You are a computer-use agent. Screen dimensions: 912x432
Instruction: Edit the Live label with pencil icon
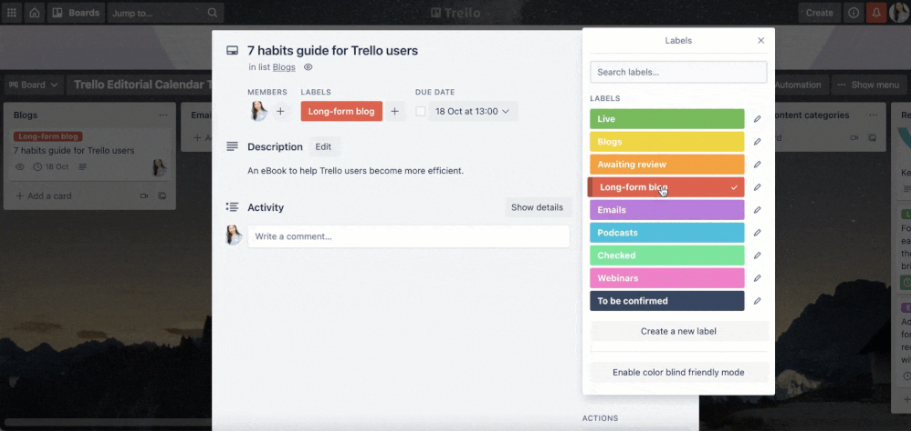[757, 119]
